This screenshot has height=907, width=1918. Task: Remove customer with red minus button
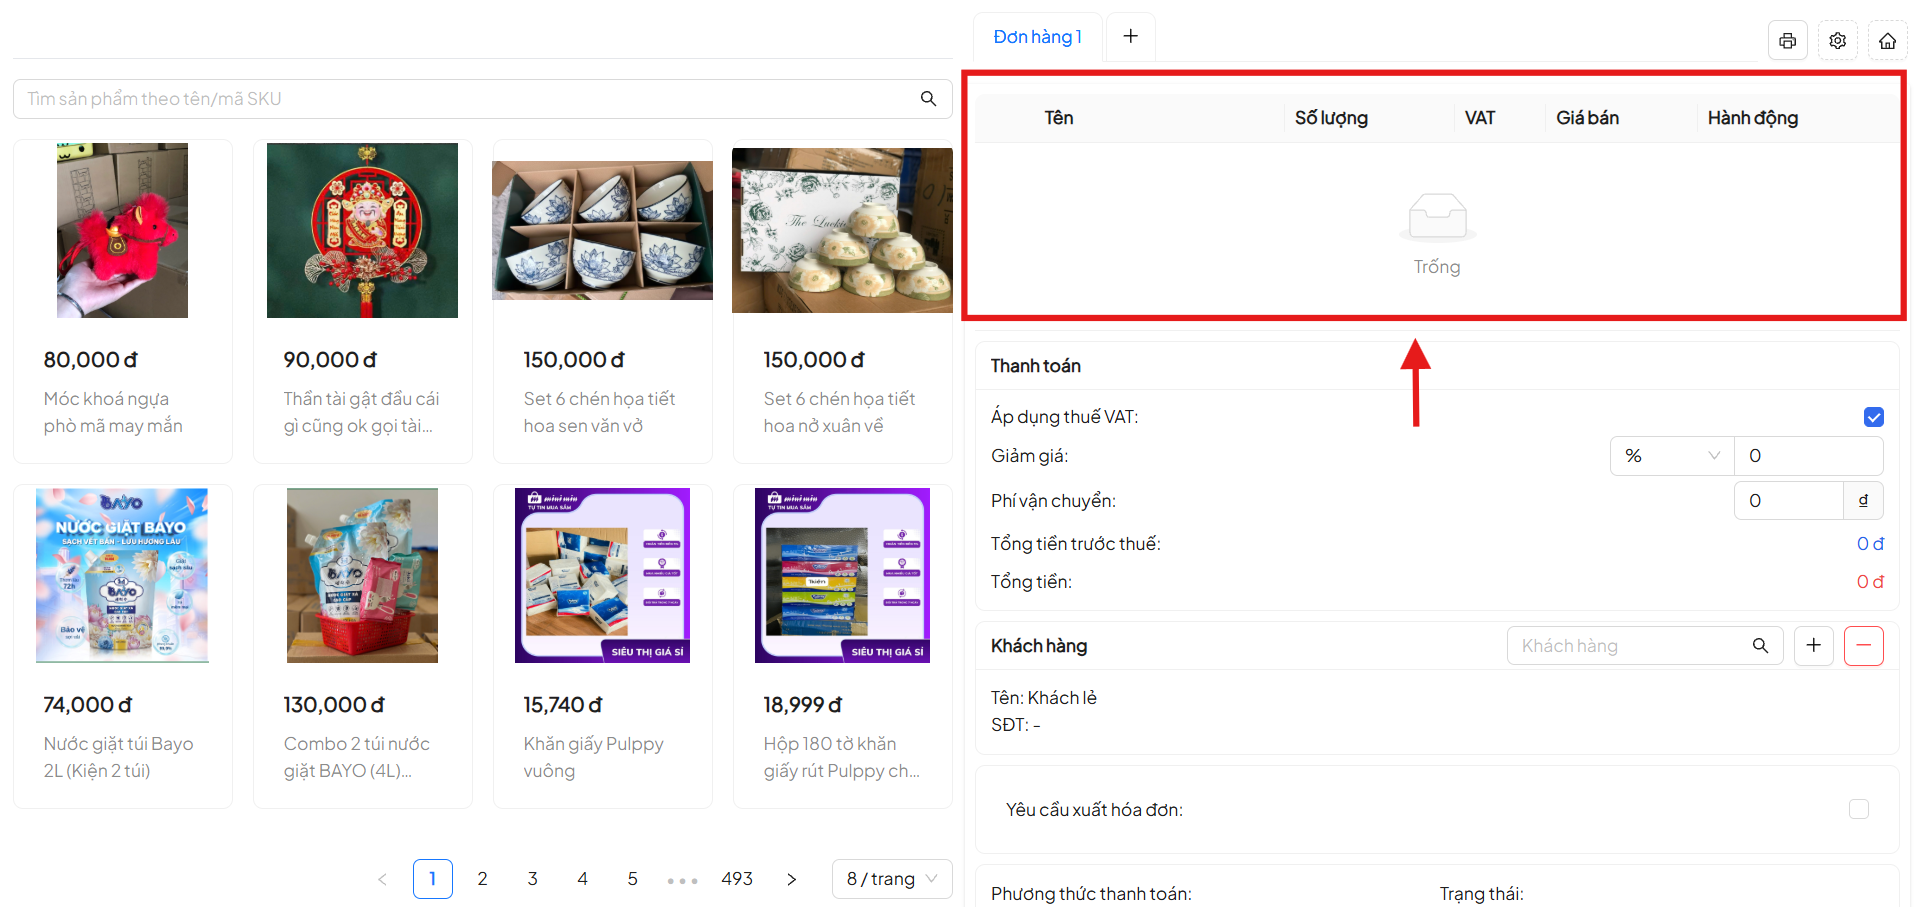click(1863, 646)
